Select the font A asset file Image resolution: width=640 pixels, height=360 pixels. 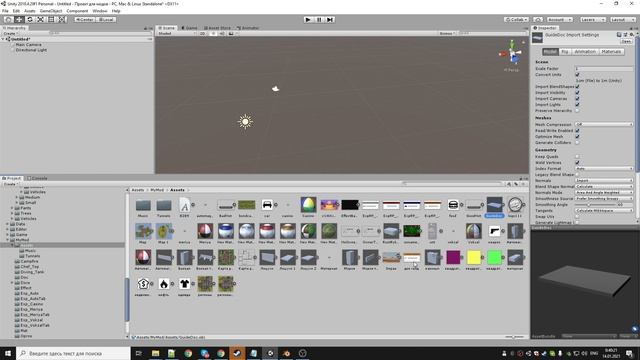click(184, 205)
